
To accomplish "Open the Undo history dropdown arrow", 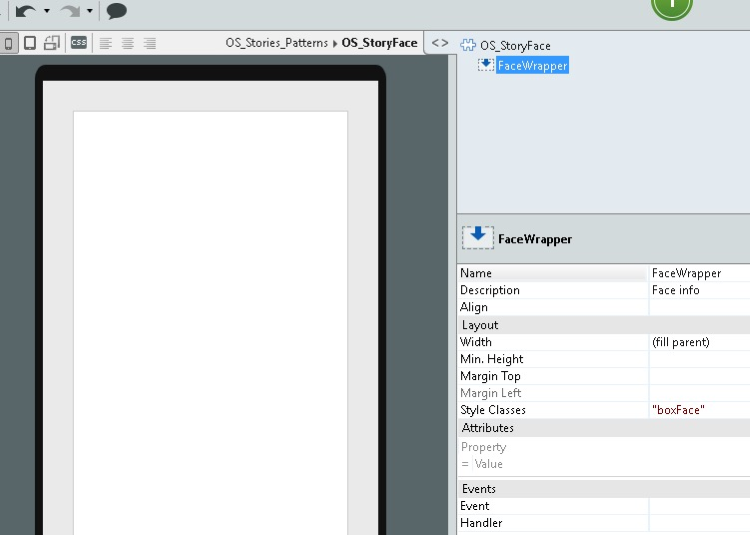I will (x=46, y=11).
